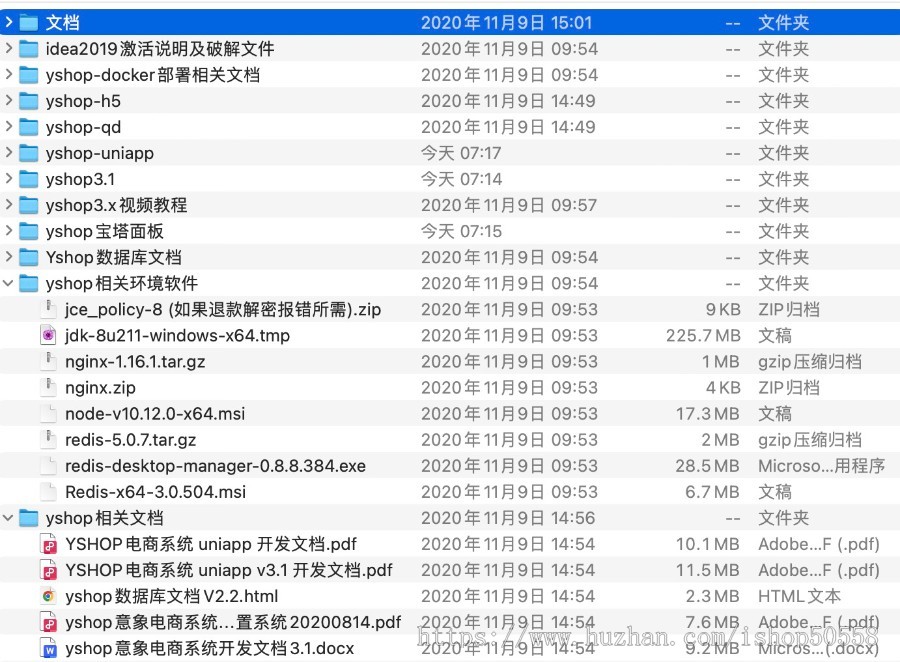Select the yshop意象电商系统开发文档3.1.docx file name
Screen dimensions: 900x662
point(210,648)
